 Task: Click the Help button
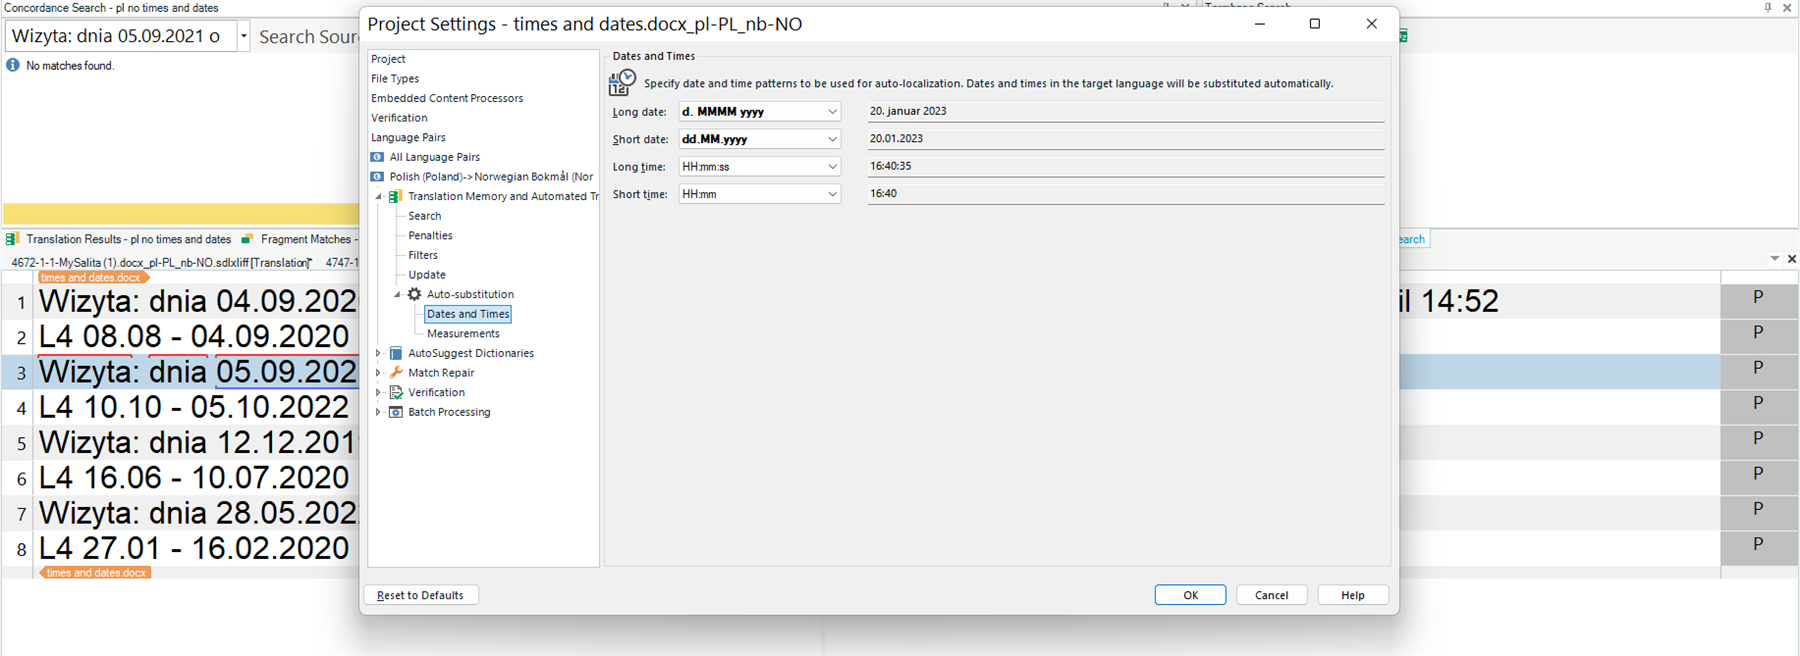click(x=1353, y=595)
